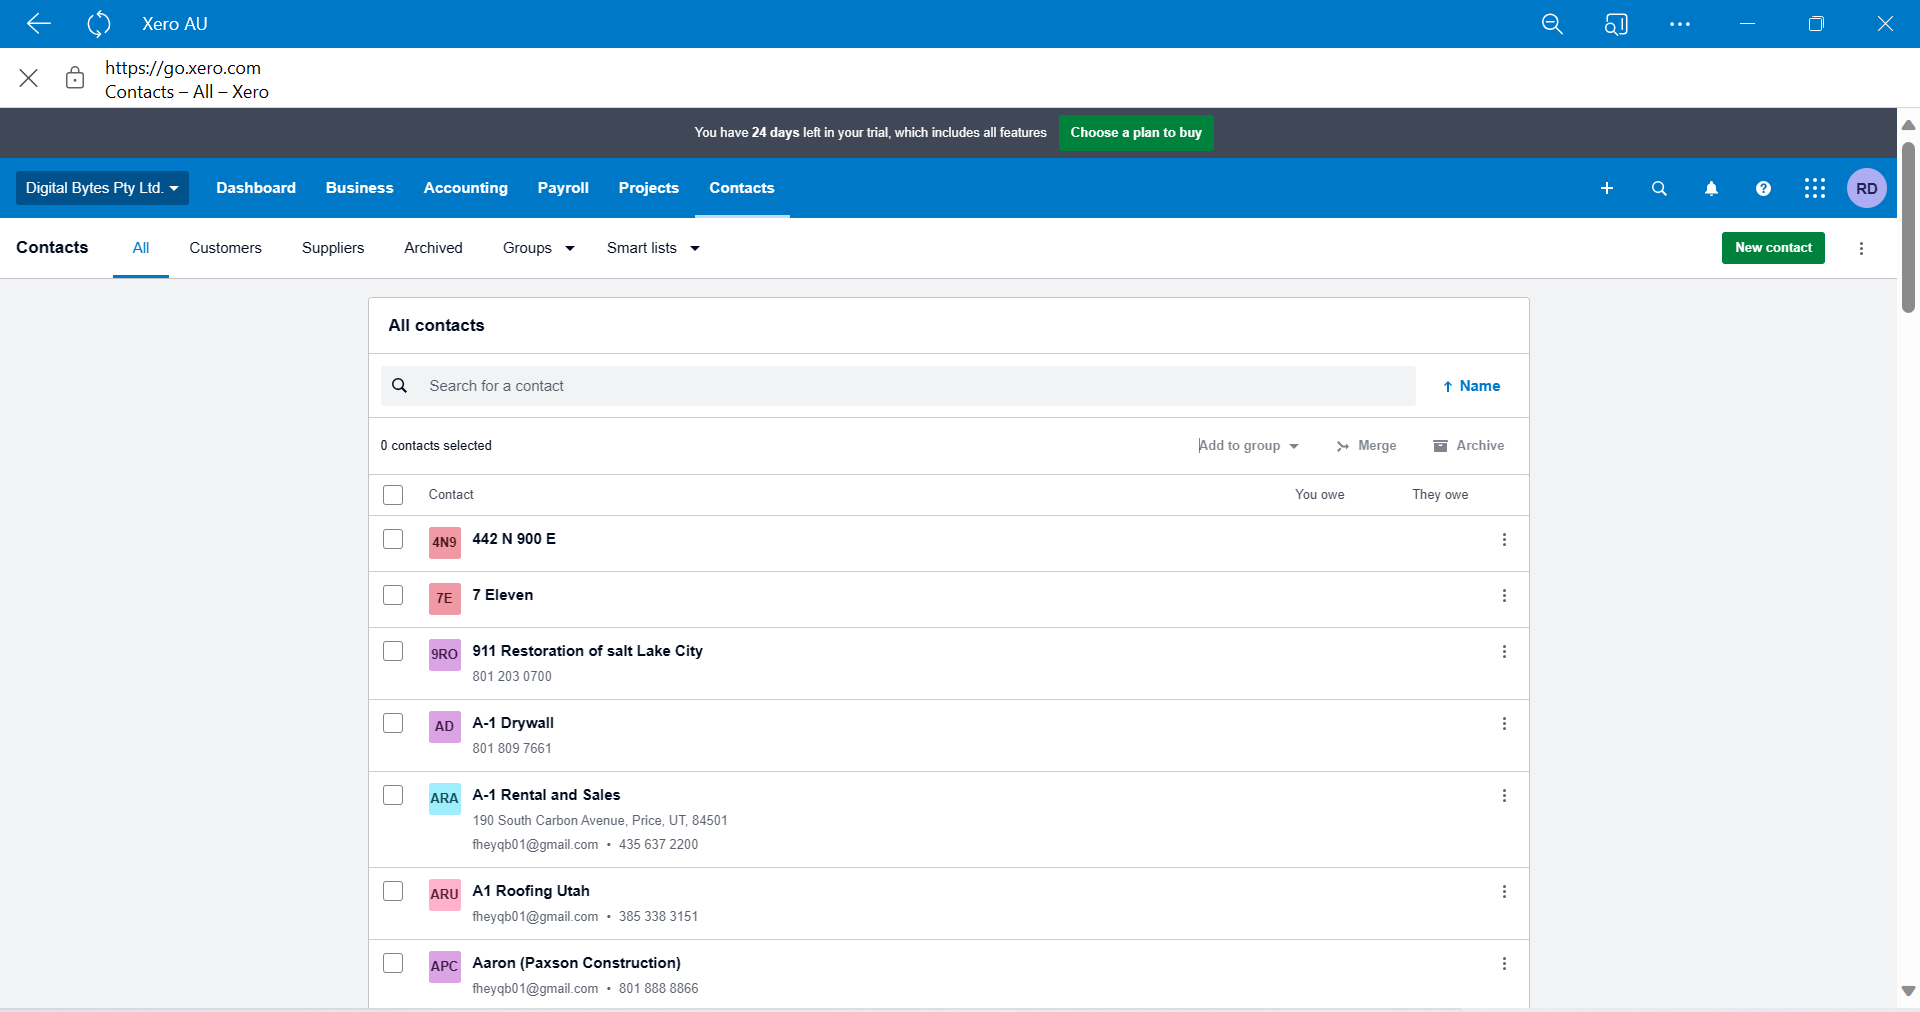
Task: Open the Aaron (Paxson Construction) contact
Action: point(577,963)
